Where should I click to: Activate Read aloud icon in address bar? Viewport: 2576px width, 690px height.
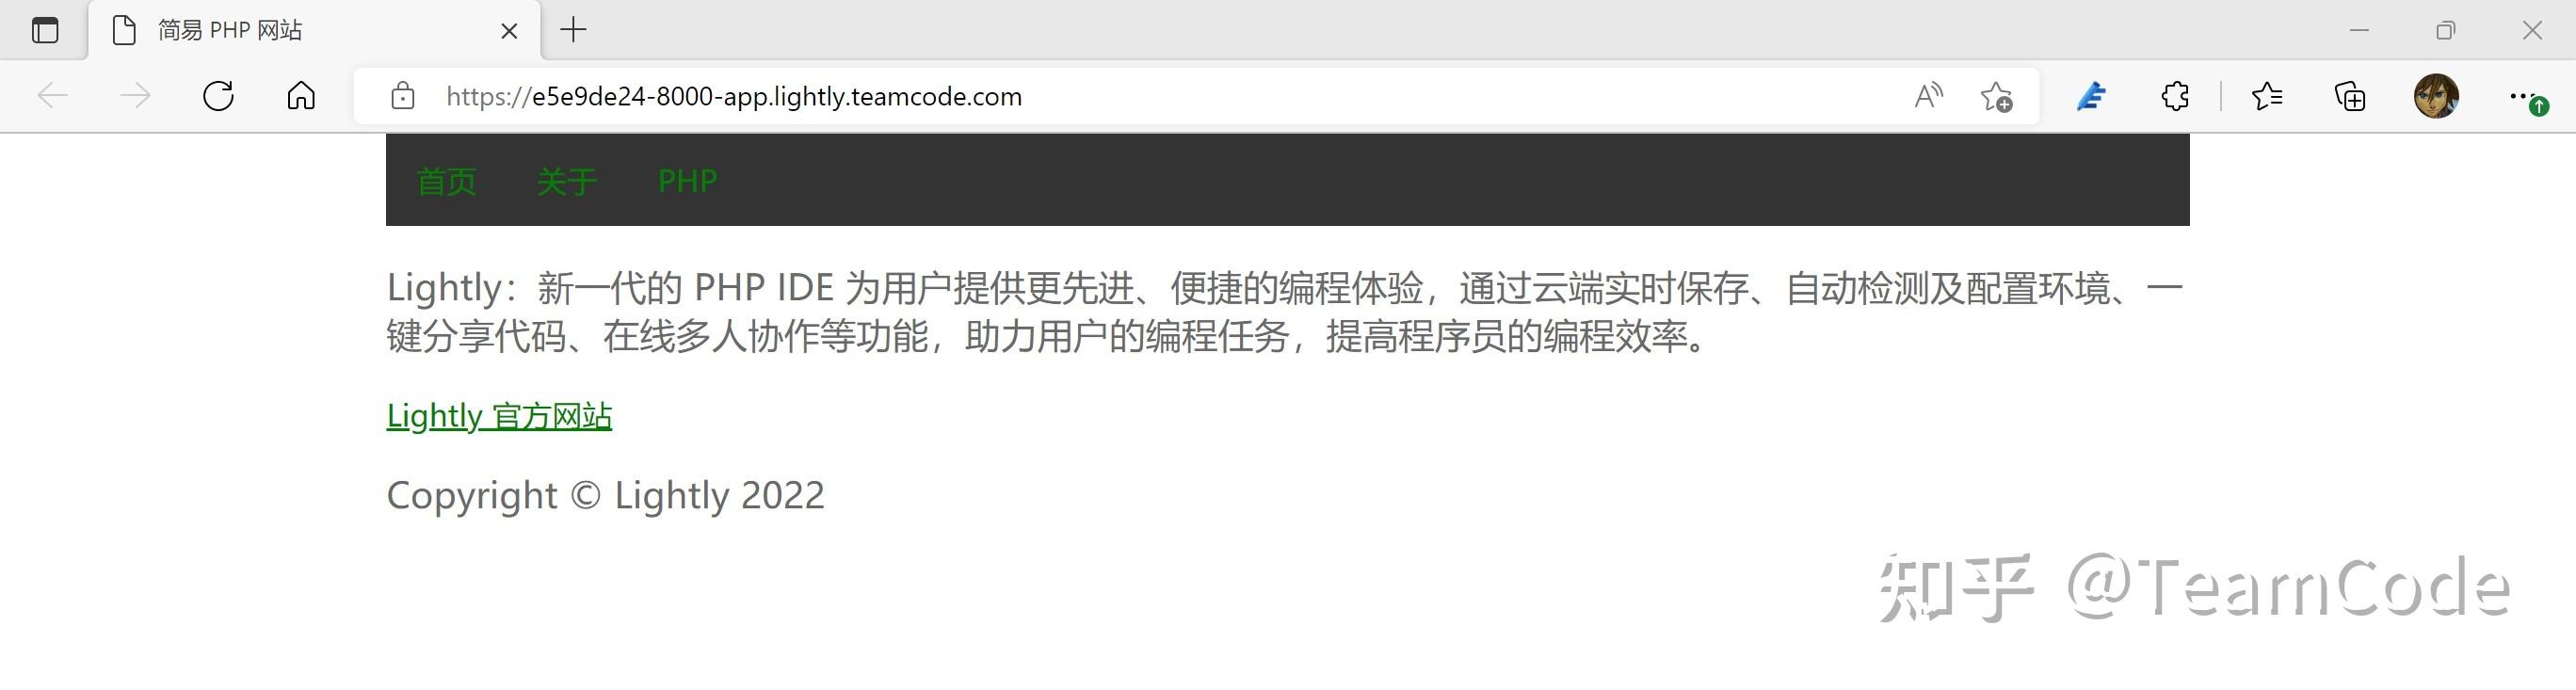(1928, 96)
